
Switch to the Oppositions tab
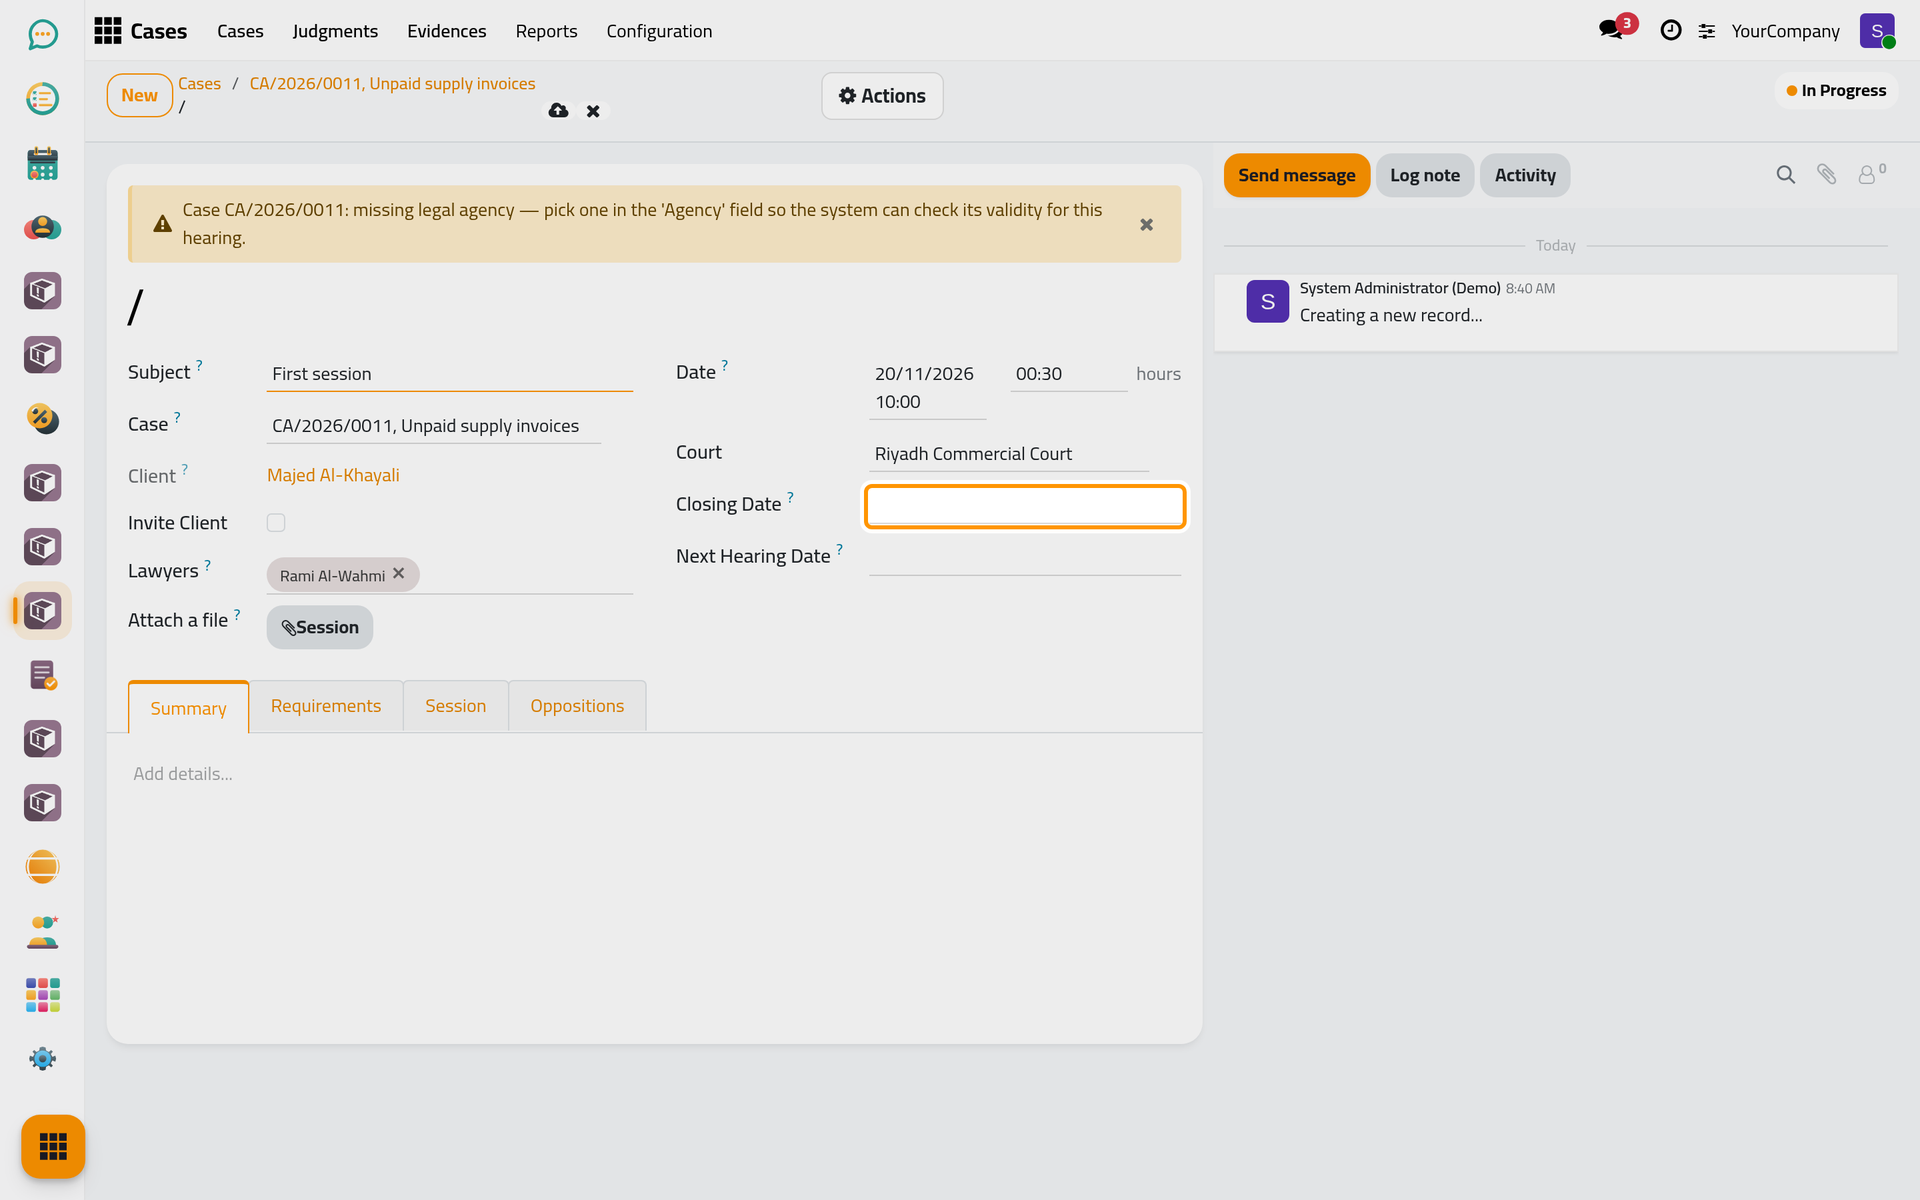[577, 706]
